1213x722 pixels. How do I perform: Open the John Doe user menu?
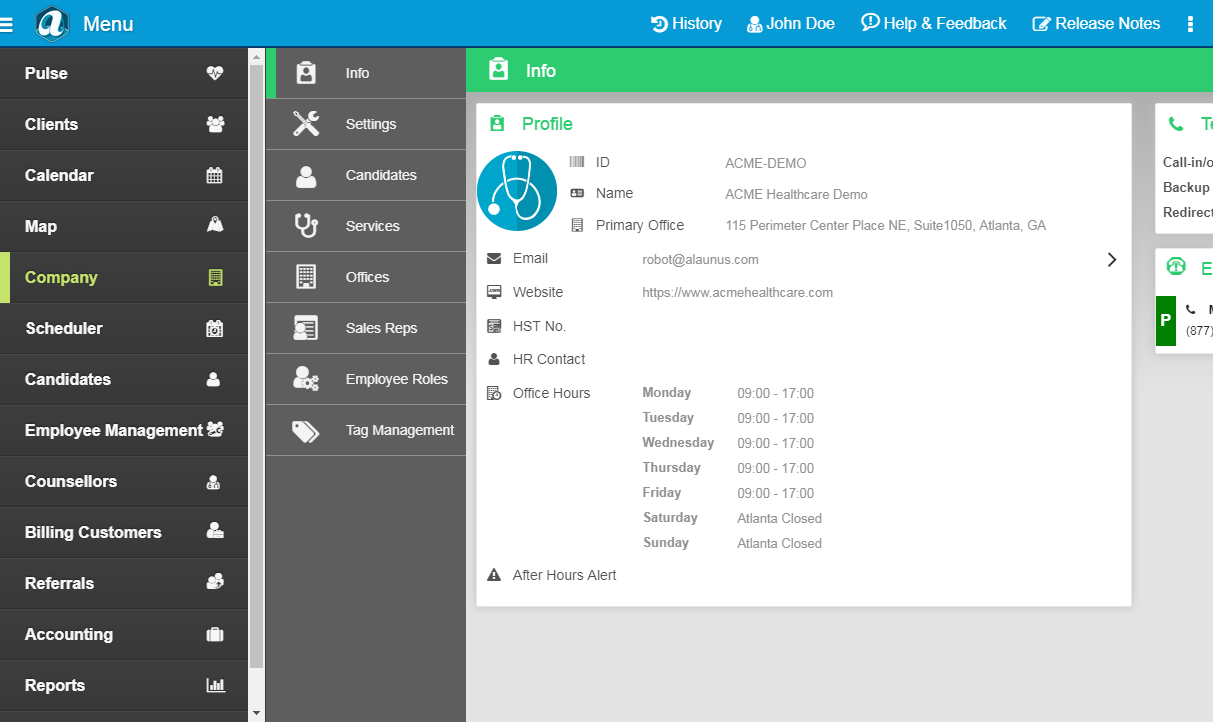[x=791, y=23]
